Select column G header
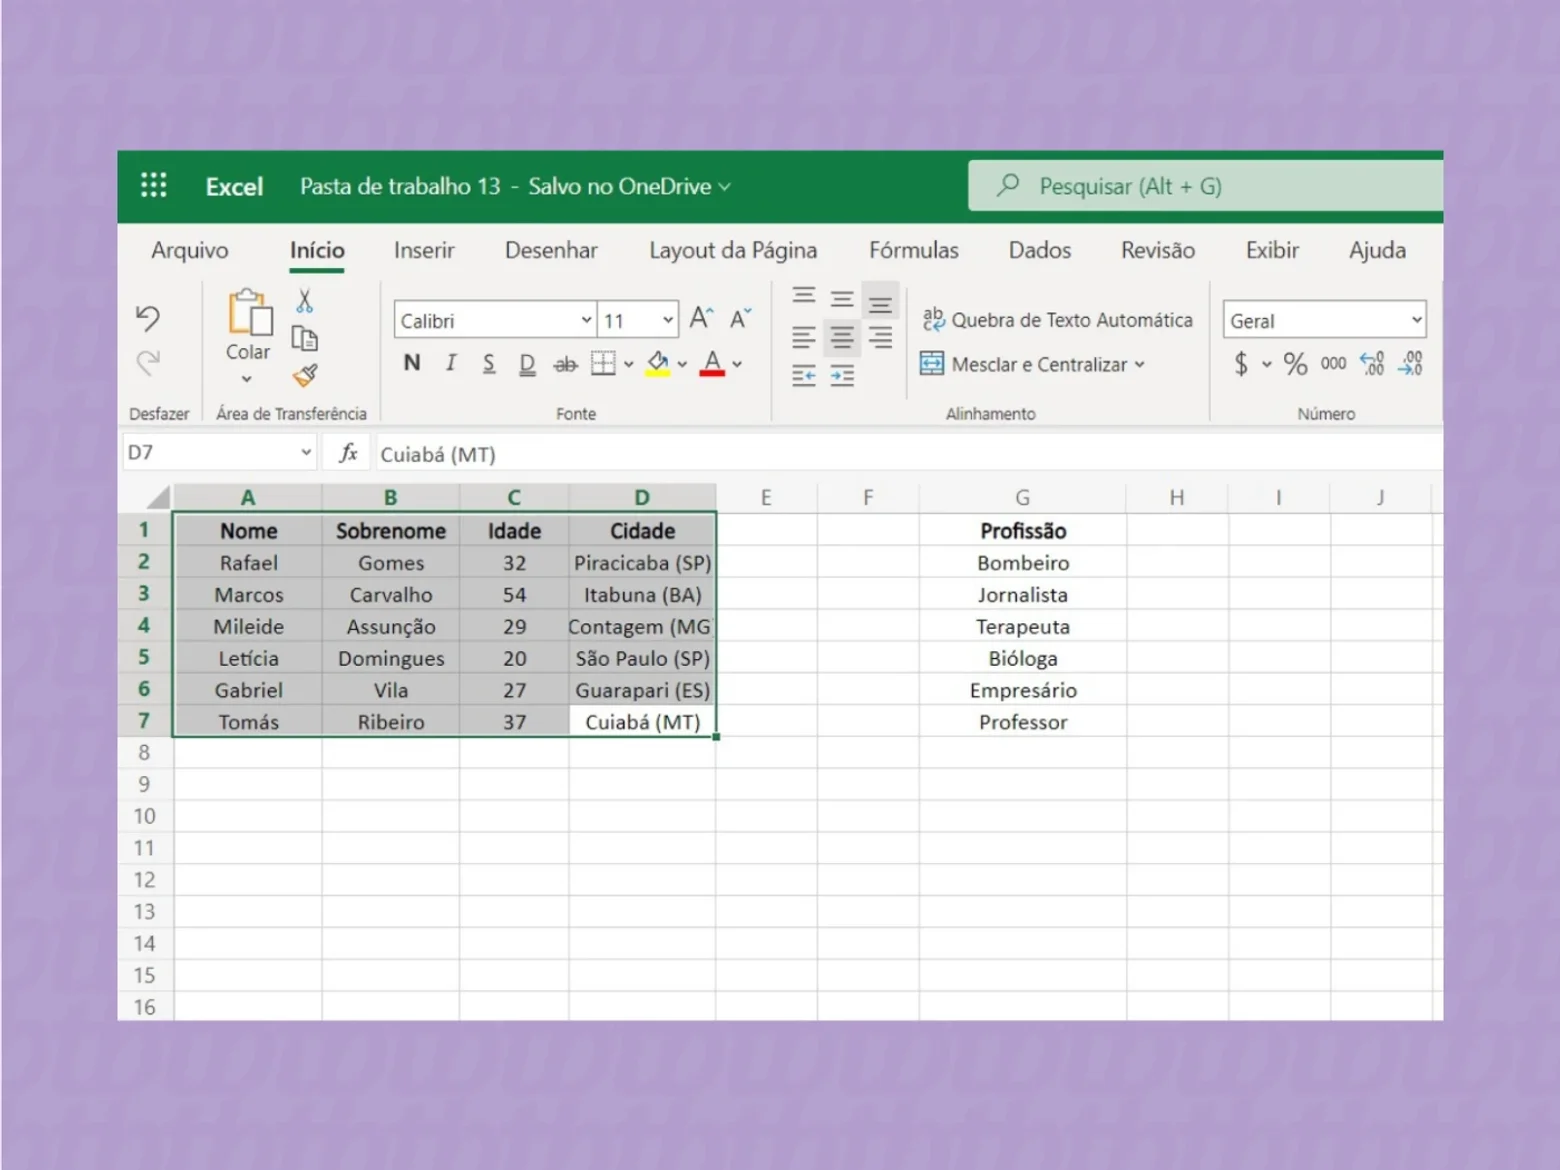 (1023, 497)
